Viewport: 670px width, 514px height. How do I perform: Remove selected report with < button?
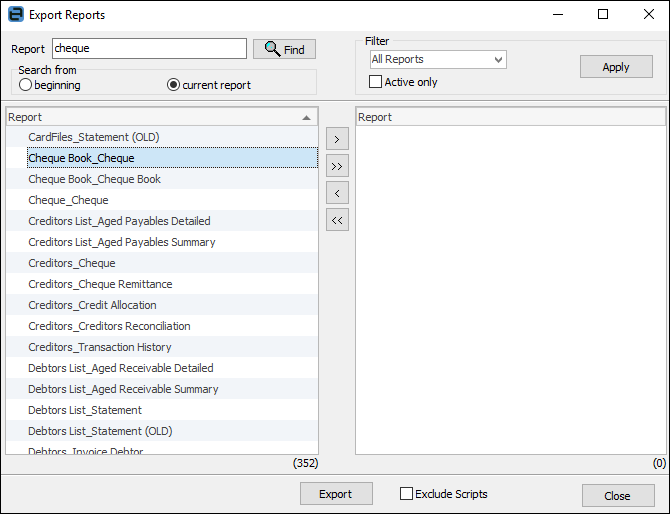click(x=337, y=193)
